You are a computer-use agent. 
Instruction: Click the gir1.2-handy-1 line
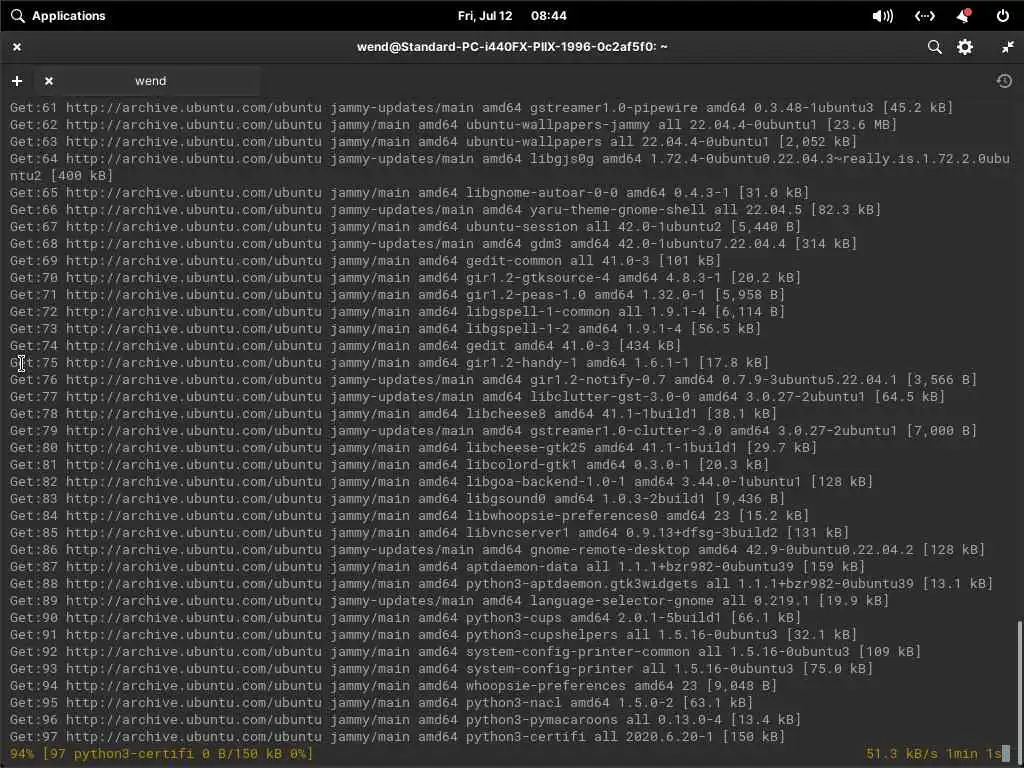pyautogui.click(x=389, y=362)
